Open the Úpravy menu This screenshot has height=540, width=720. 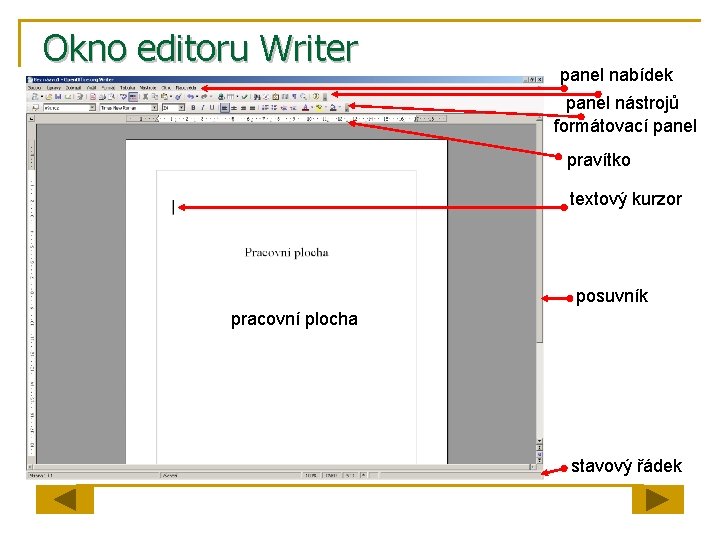pyautogui.click(x=54, y=88)
